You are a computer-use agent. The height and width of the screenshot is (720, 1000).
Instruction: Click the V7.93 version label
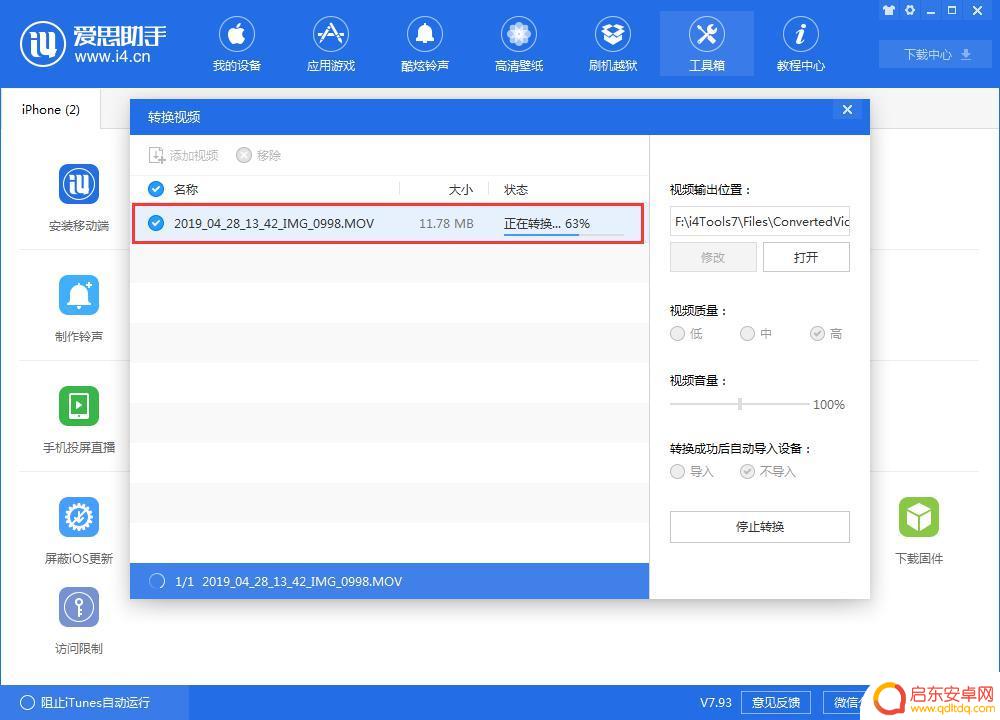716,702
